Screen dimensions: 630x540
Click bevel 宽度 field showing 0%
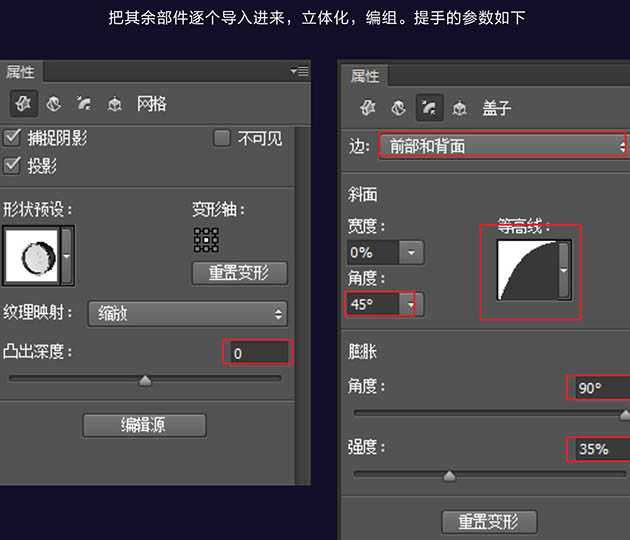373,252
